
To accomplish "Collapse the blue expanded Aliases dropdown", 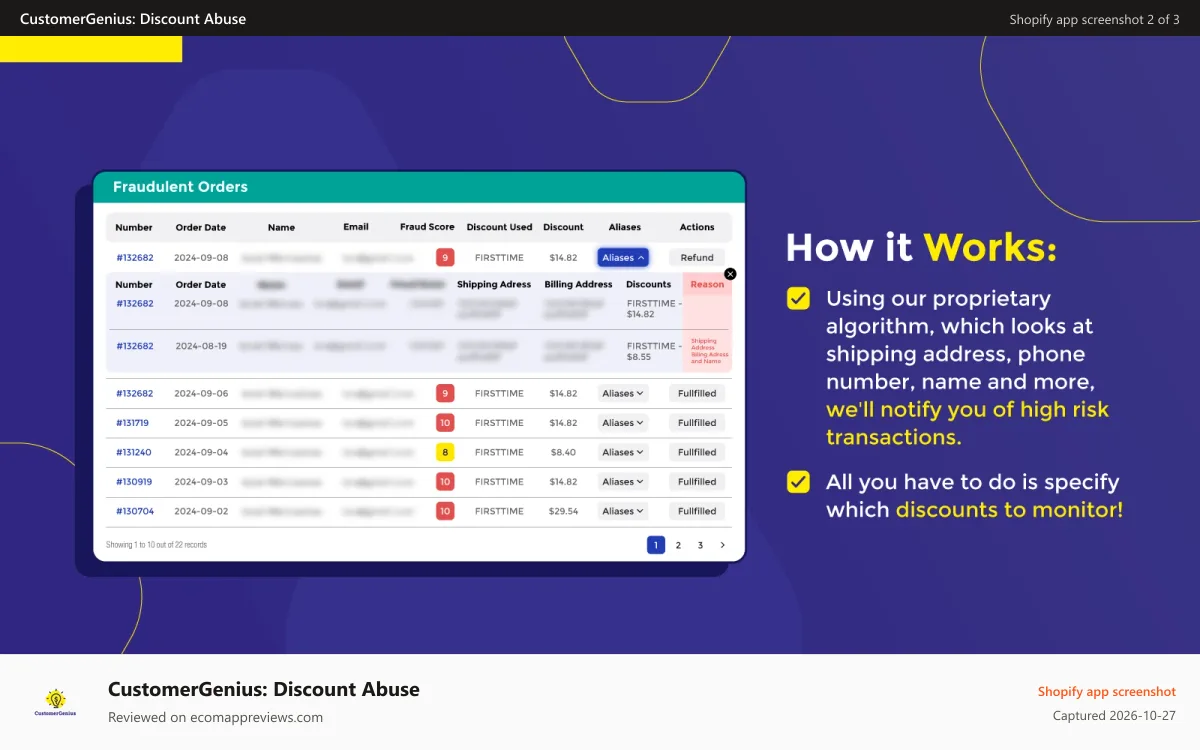I will tap(623, 257).
